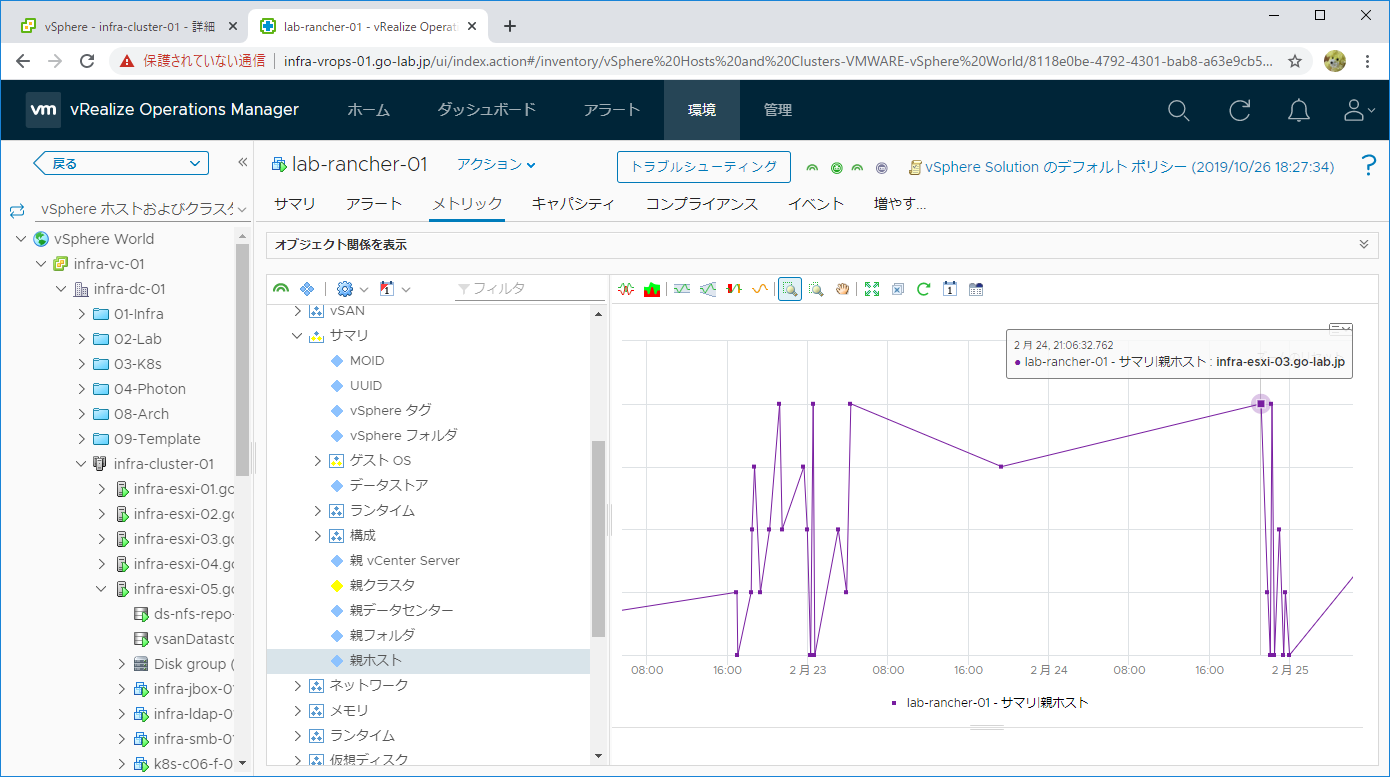Image resolution: width=1390 pixels, height=777 pixels.
Task: Select the コンプライアンス tab
Action: tap(702, 204)
